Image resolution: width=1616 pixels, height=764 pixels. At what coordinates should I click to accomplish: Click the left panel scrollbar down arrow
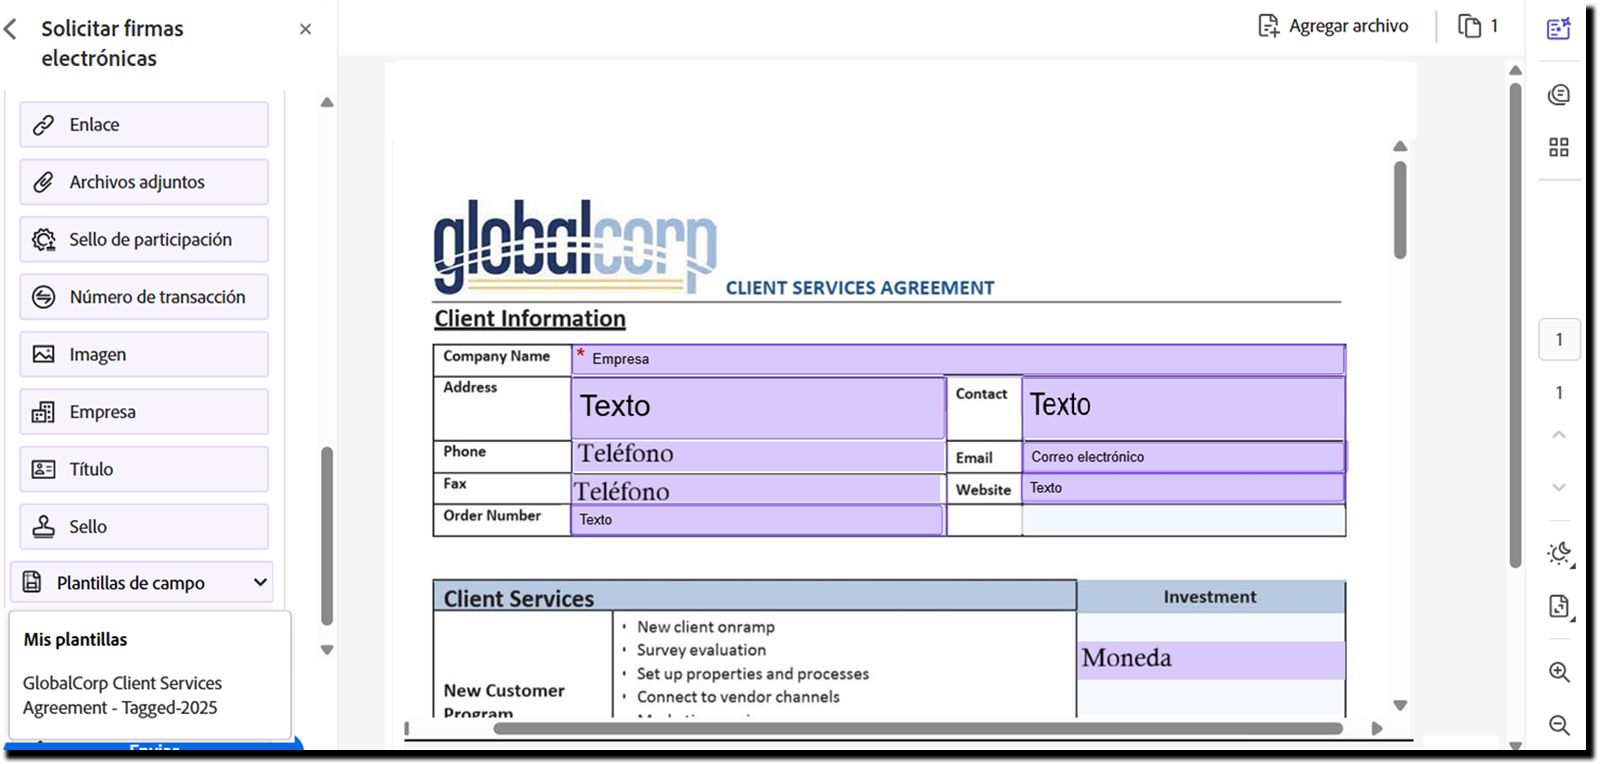coord(327,650)
